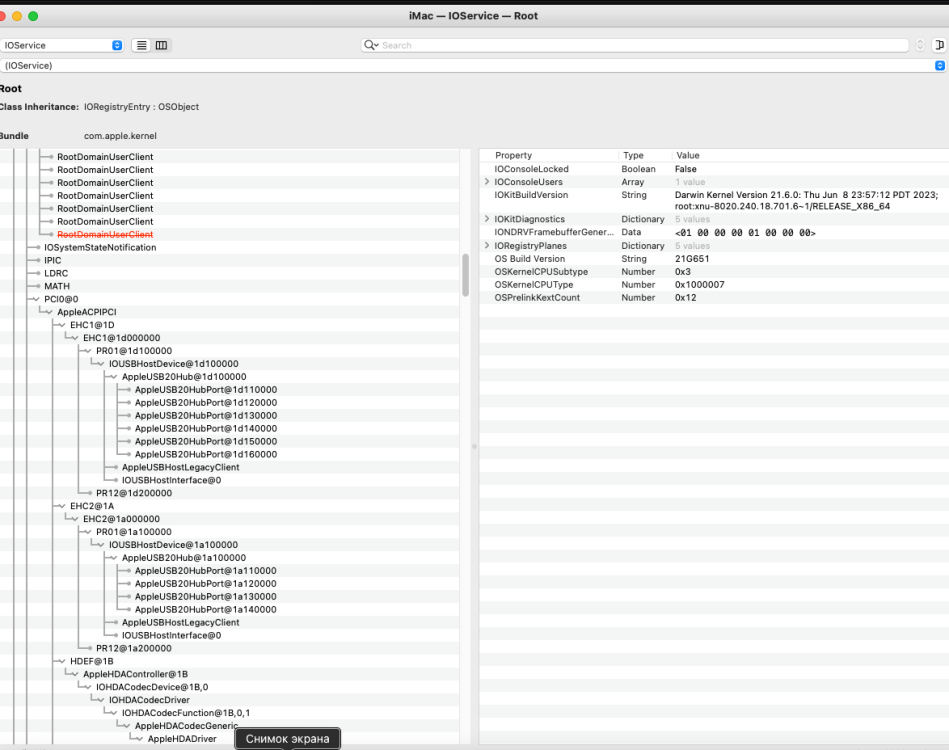The height and width of the screenshot is (750, 949).
Task: Select IOHDACodecDevice@1B,0
Action: (152, 687)
